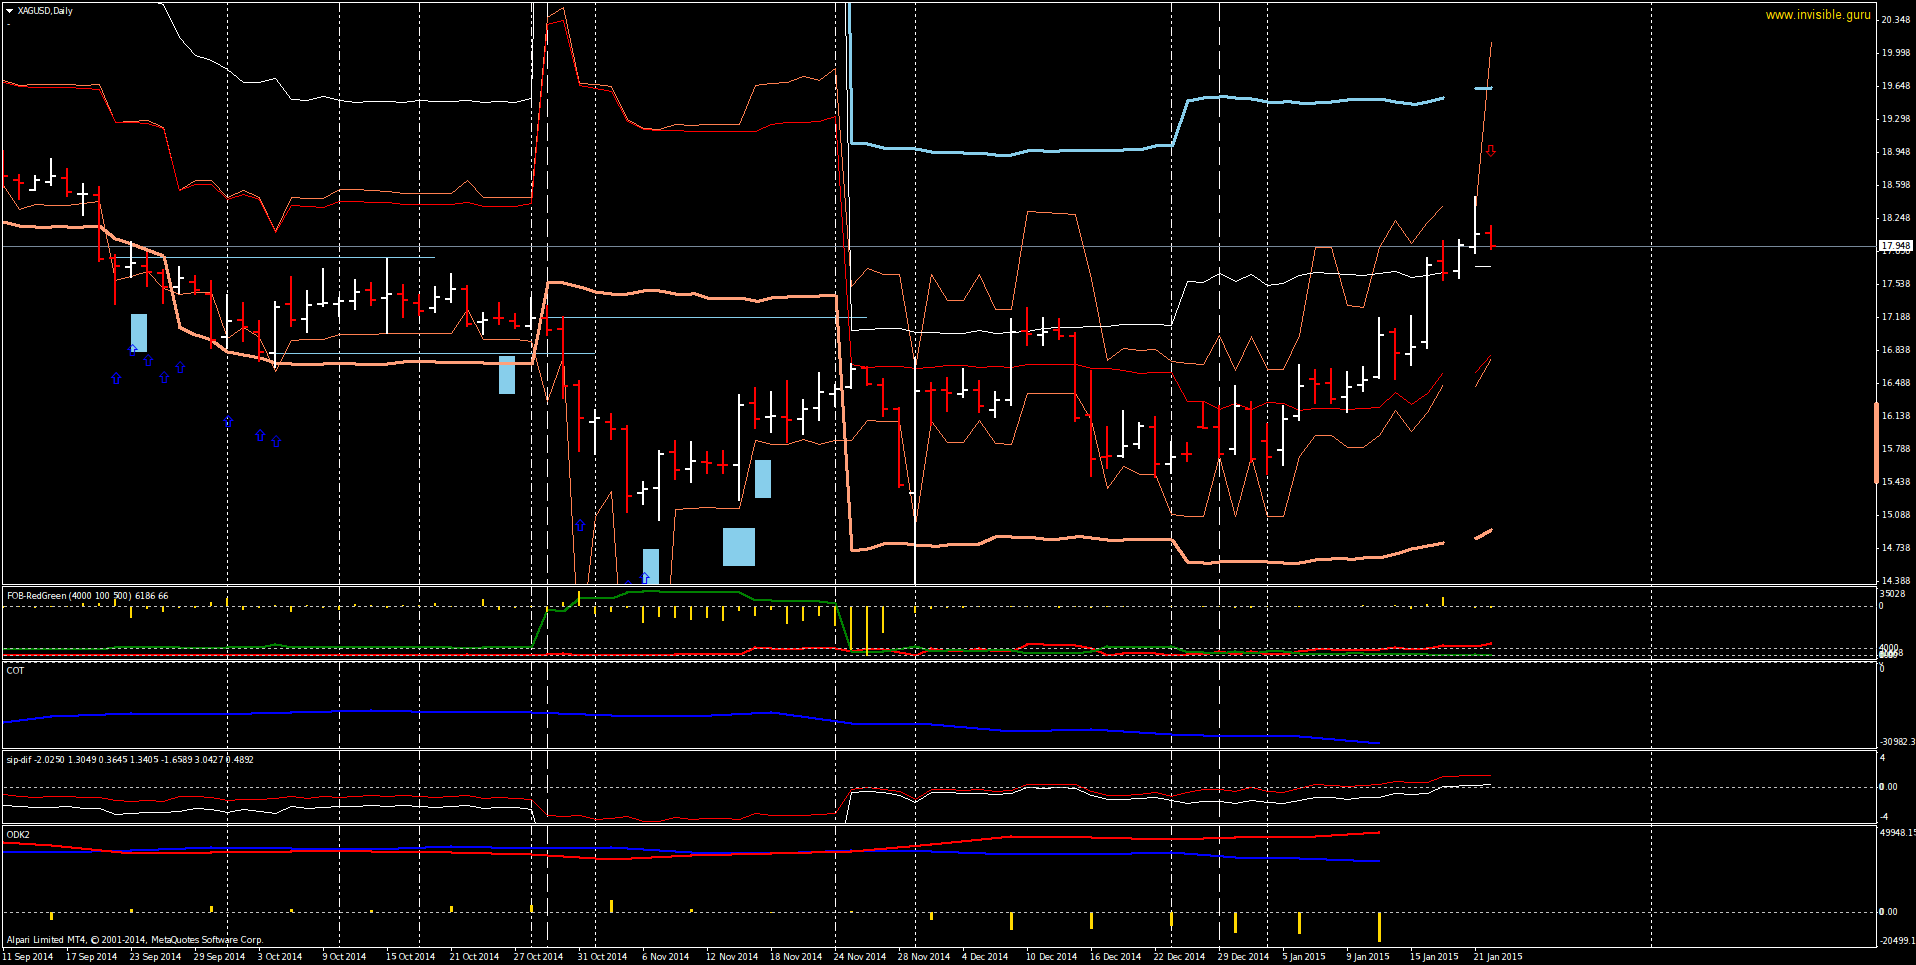Click the COT indicator label

click(15, 671)
